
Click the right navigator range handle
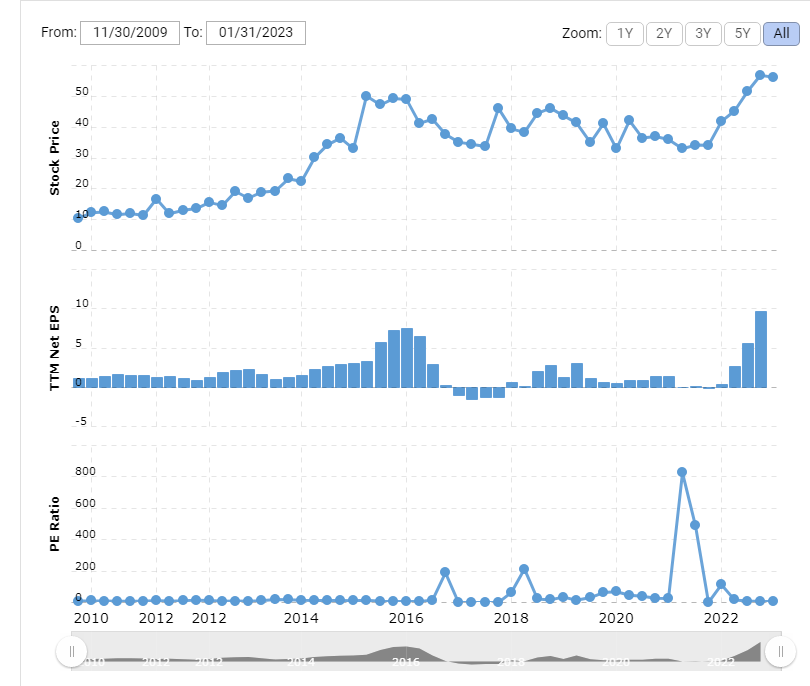click(779, 652)
